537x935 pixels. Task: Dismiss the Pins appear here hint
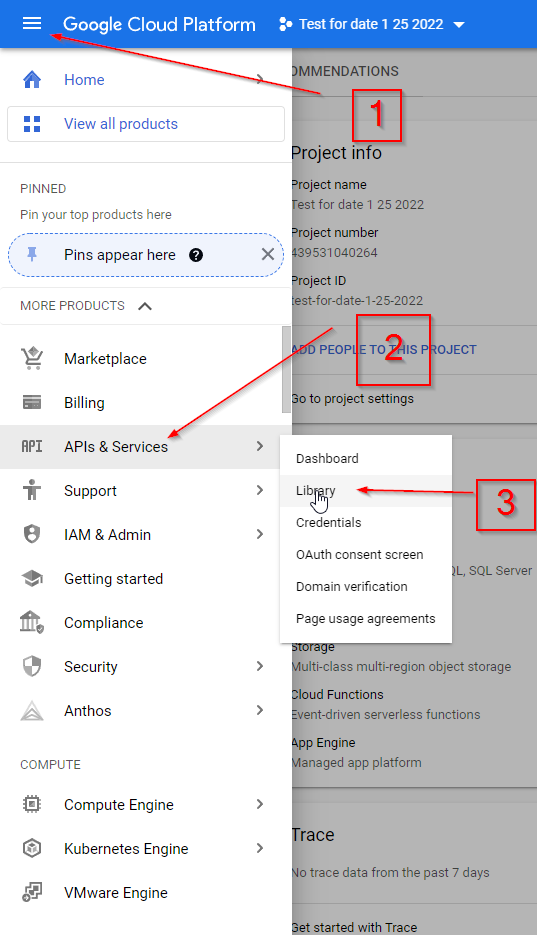point(268,255)
